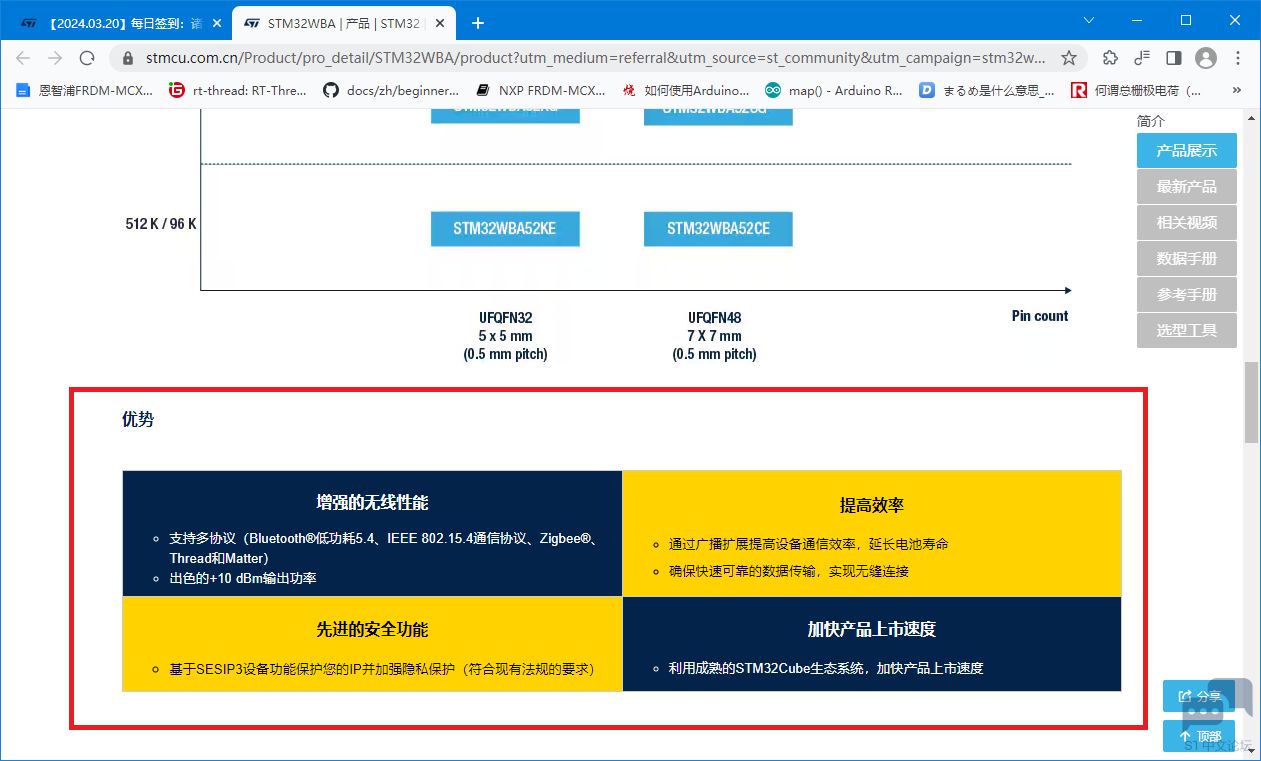The width and height of the screenshot is (1261, 761).
Task: Go forward to the next page
Action: (55, 58)
